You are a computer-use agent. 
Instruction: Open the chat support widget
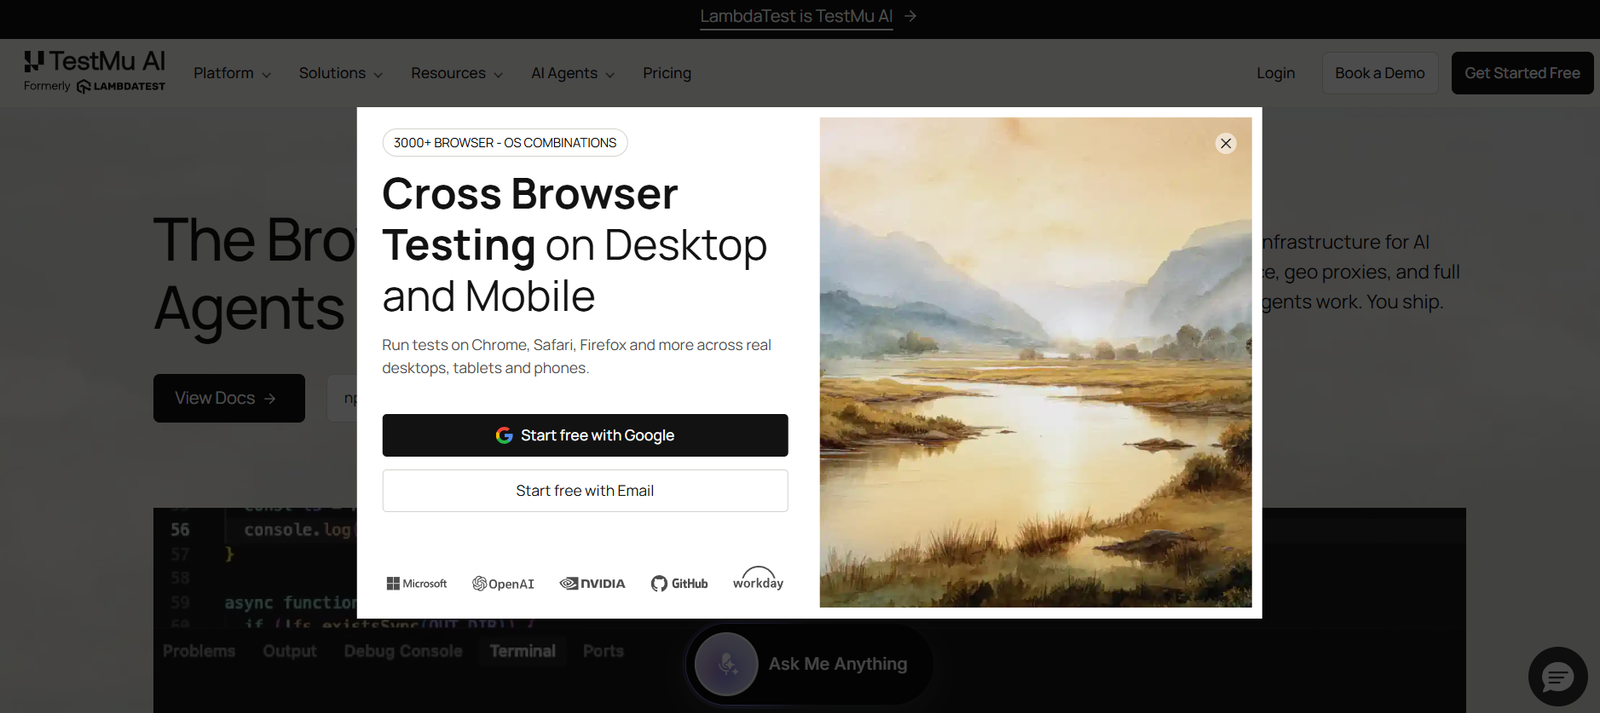[1557, 677]
